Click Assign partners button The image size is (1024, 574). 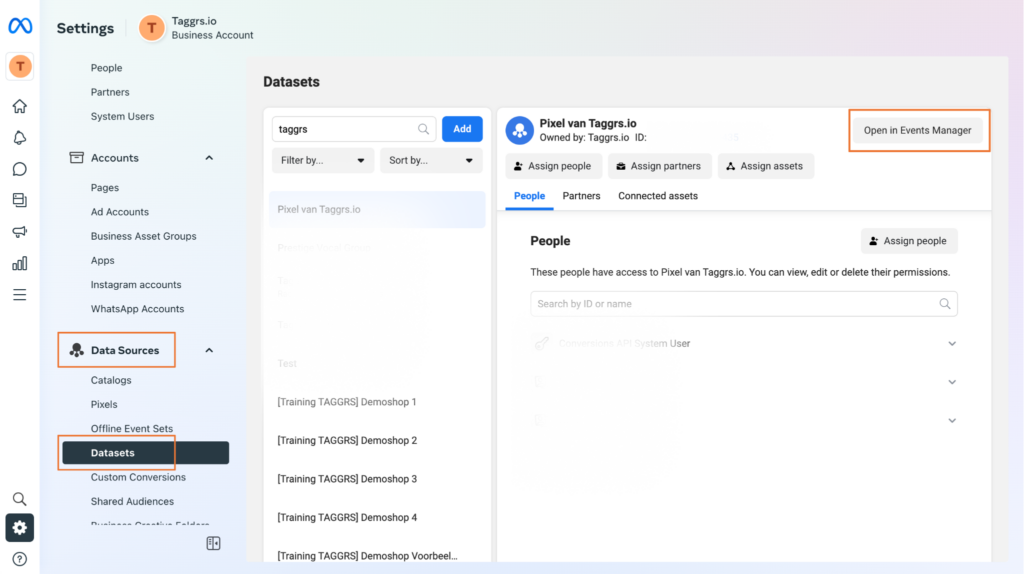pyautogui.click(x=660, y=166)
